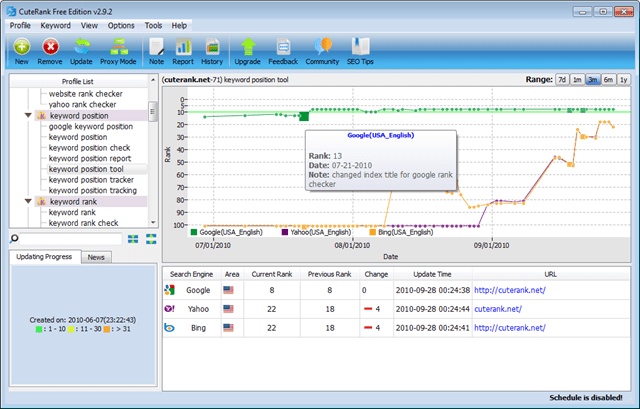Toggle Google(USA_English) legend entry
Screen dimensions: 640x409
tap(227, 232)
